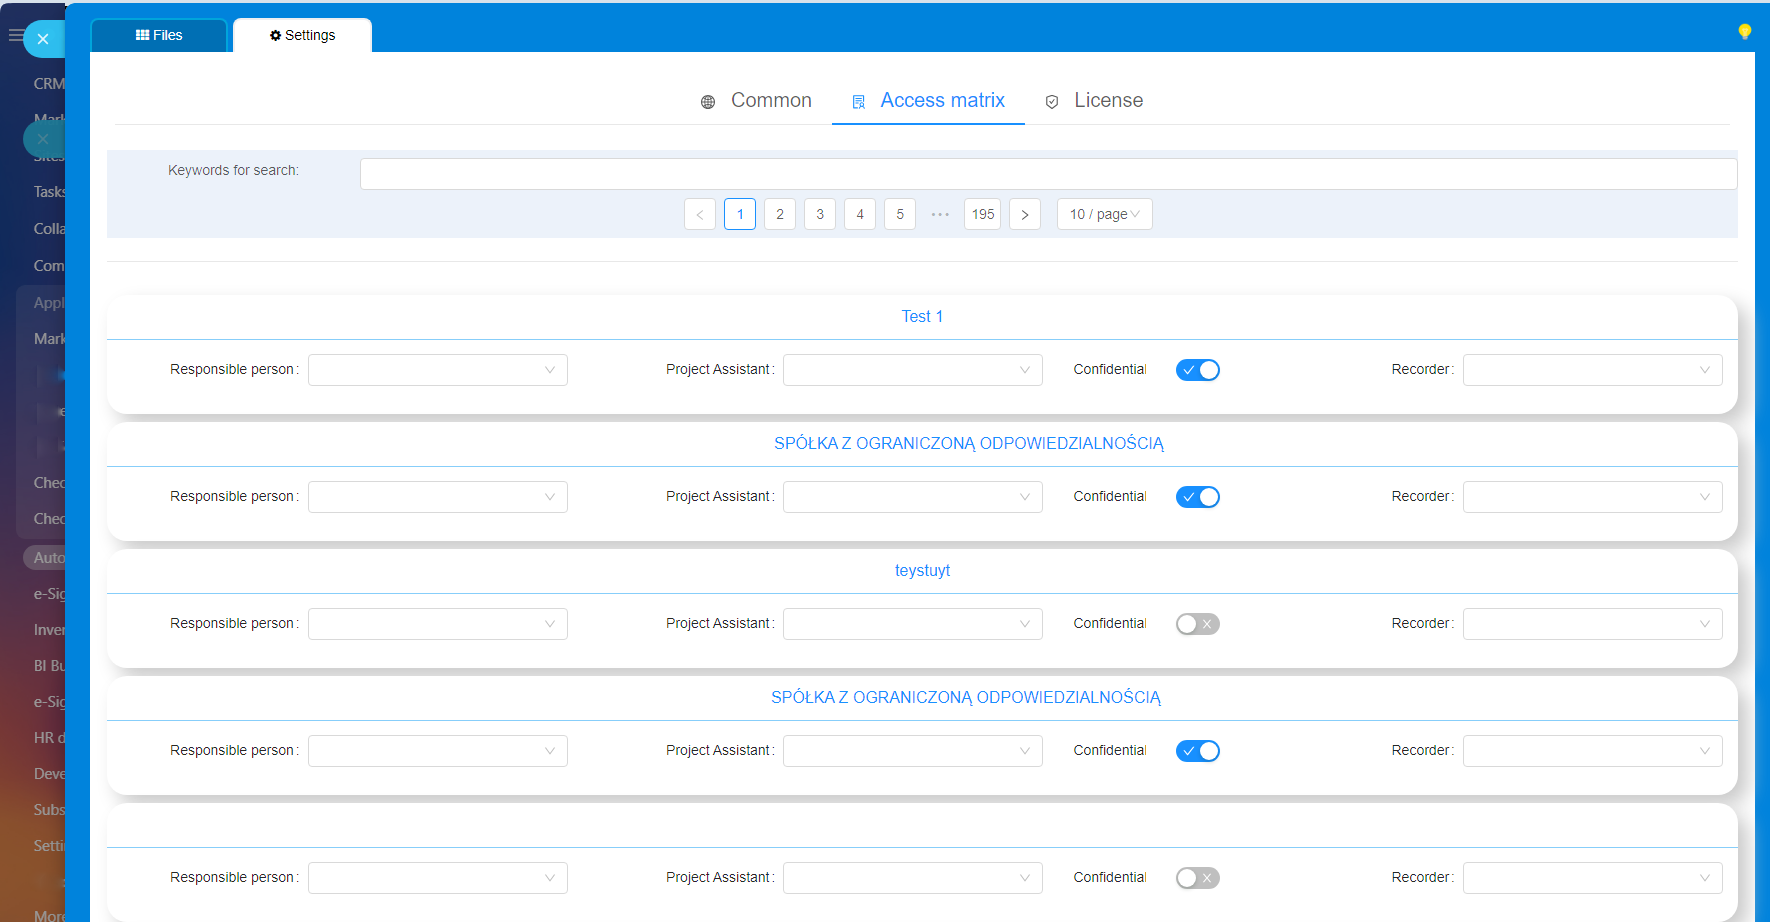
Task: Open e-Sig item below Auto in sidebar
Action: 49,594
